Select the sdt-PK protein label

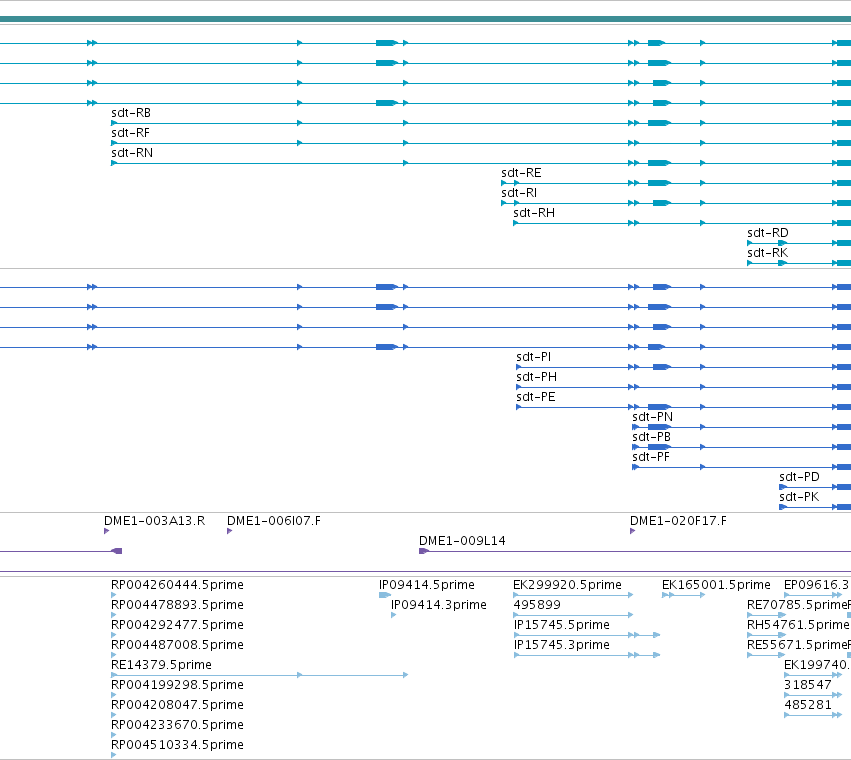coord(799,498)
